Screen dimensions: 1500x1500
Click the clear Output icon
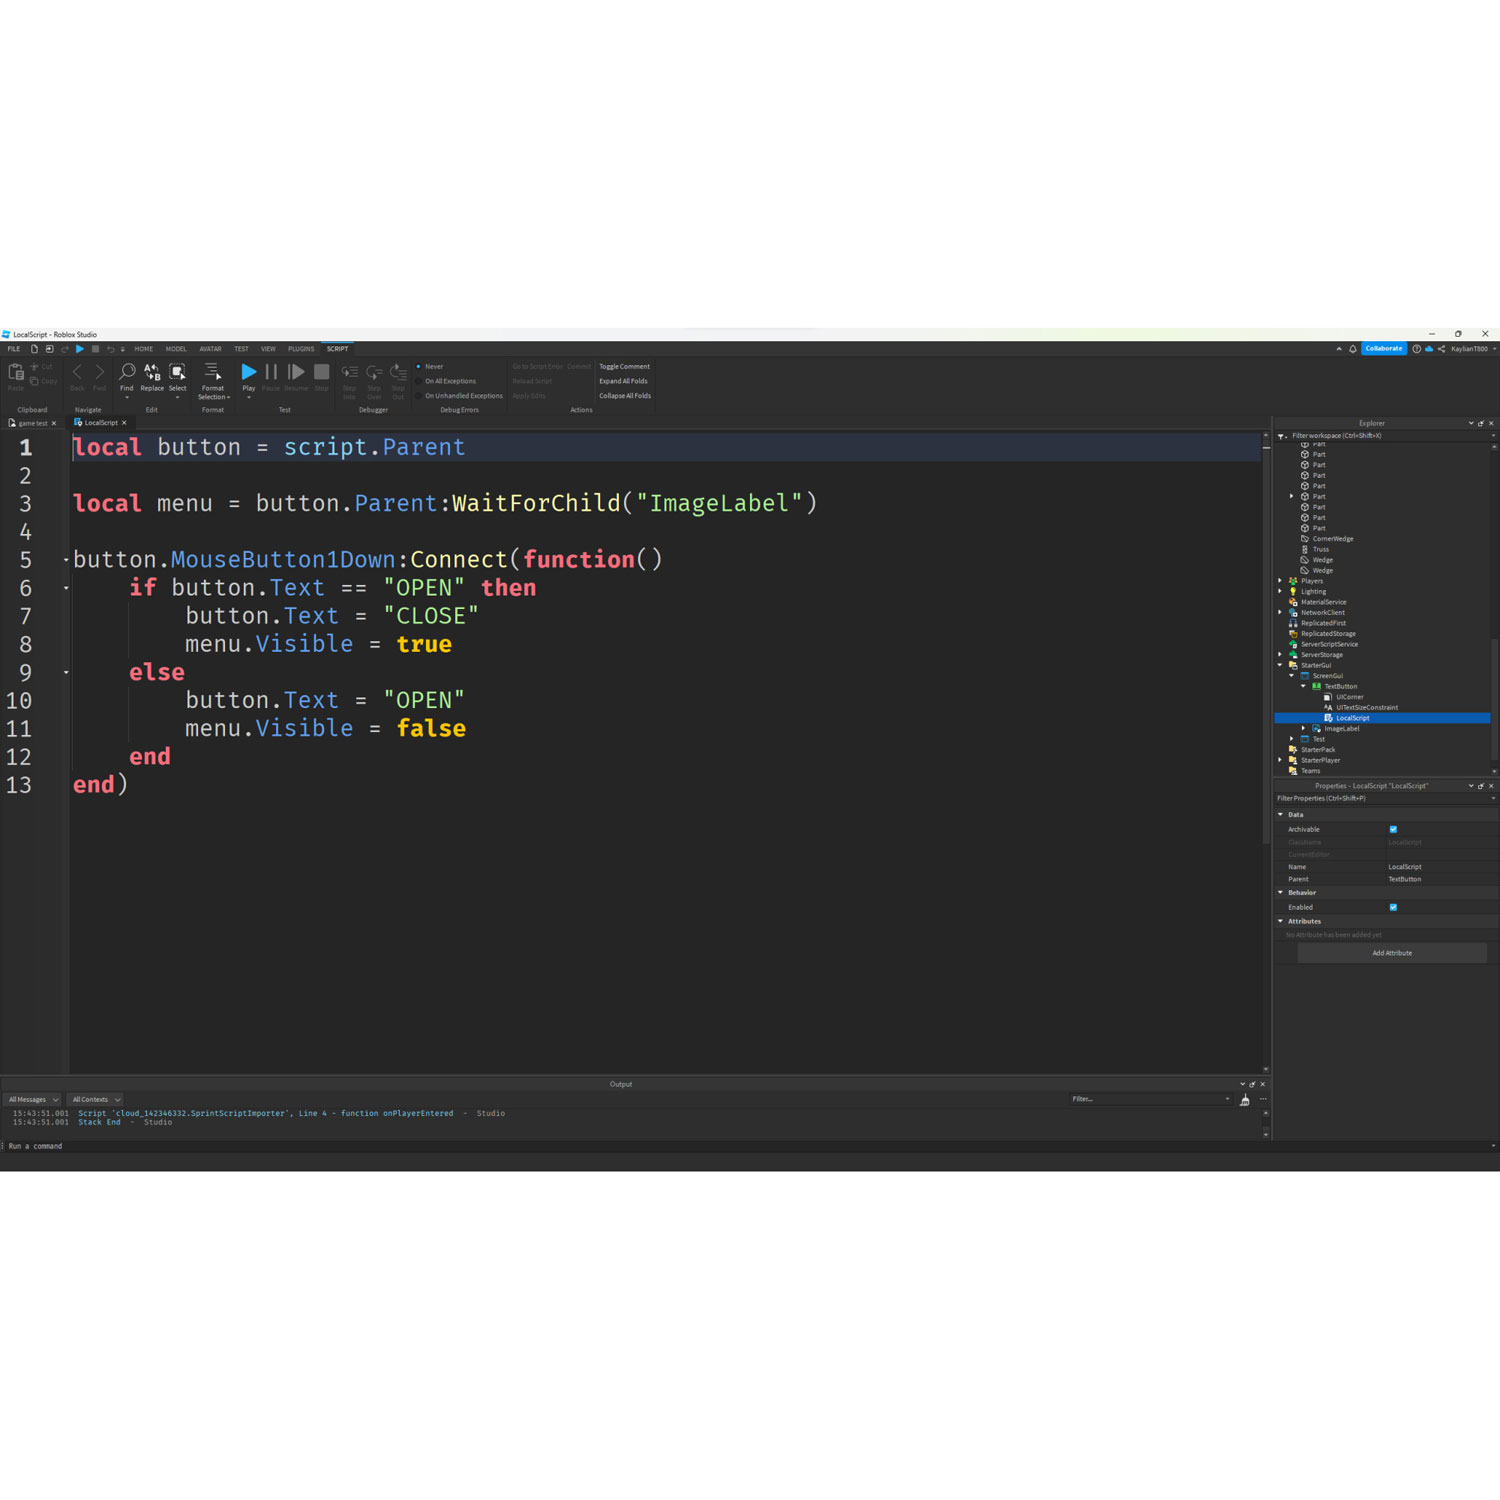(1244, 1098)
